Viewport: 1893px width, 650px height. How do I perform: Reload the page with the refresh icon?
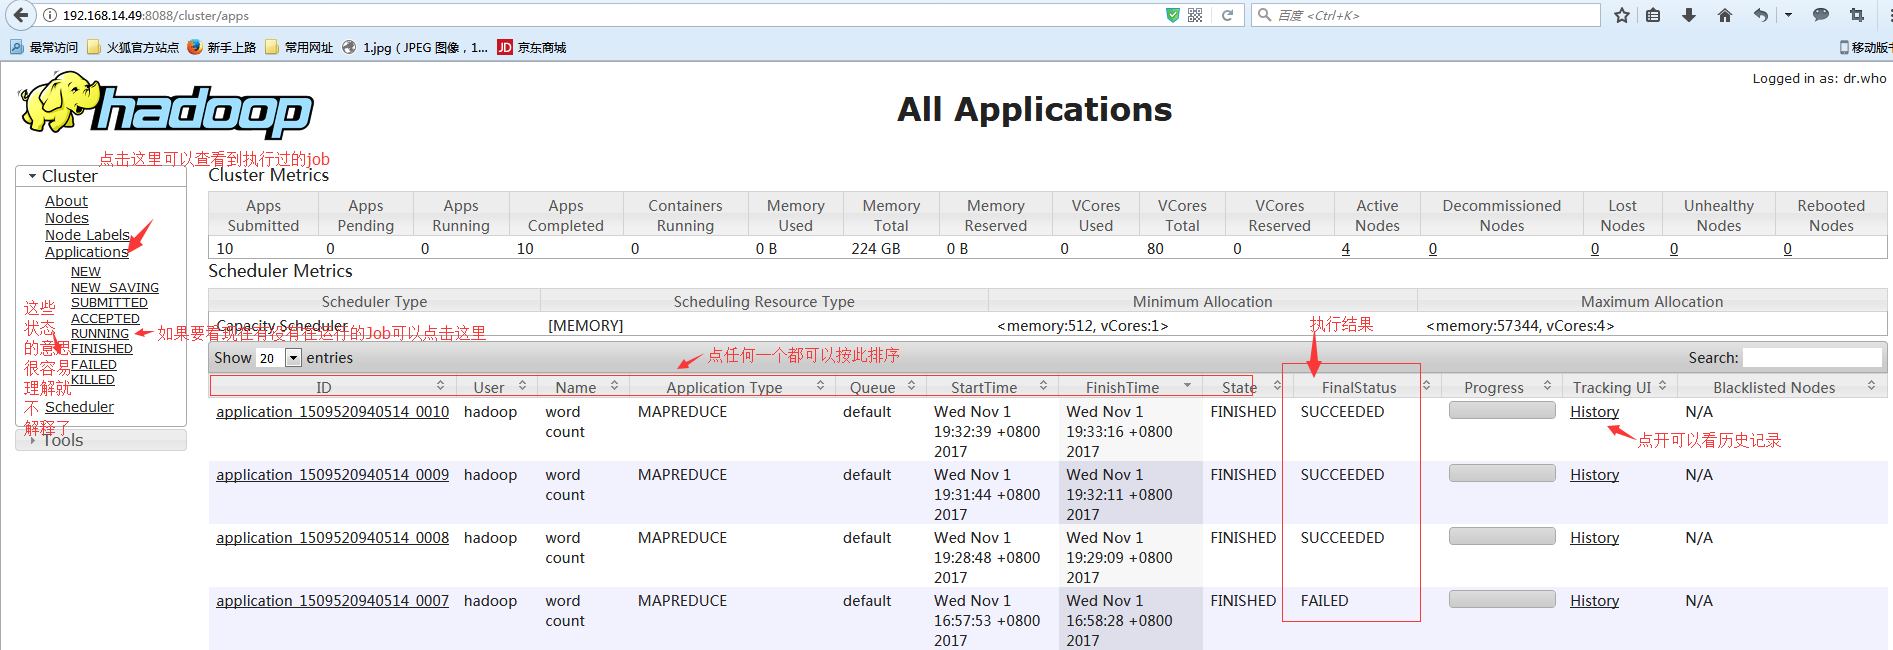pyautogui.click(x=1227, y=15)
